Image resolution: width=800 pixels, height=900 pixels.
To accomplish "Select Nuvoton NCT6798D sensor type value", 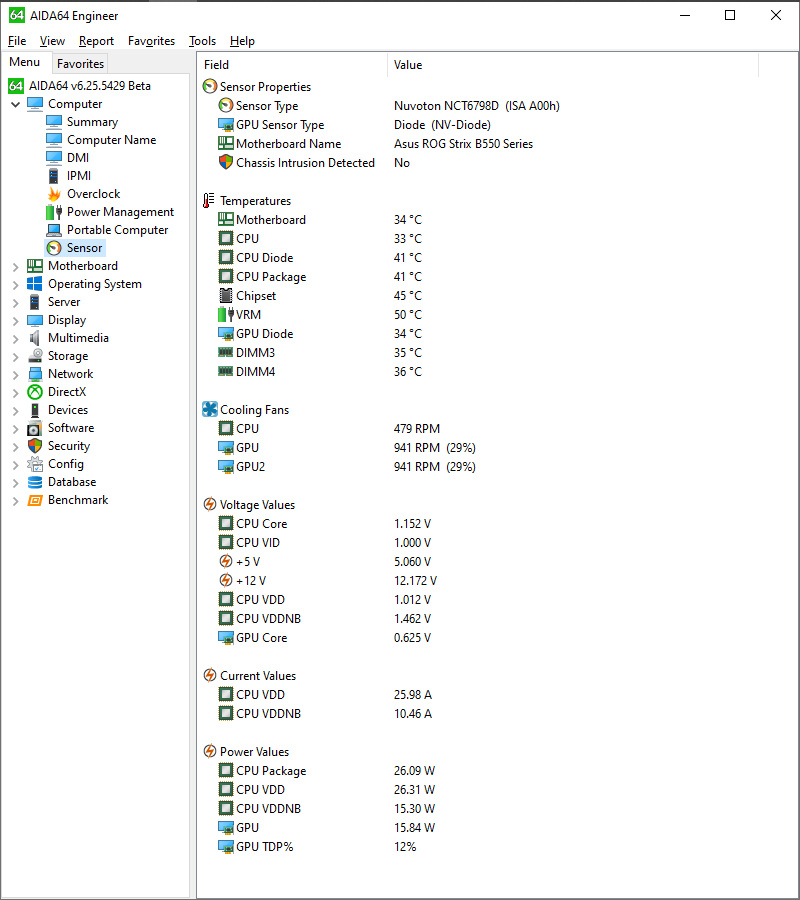I will pyautogui.click(x=476, y=106).
